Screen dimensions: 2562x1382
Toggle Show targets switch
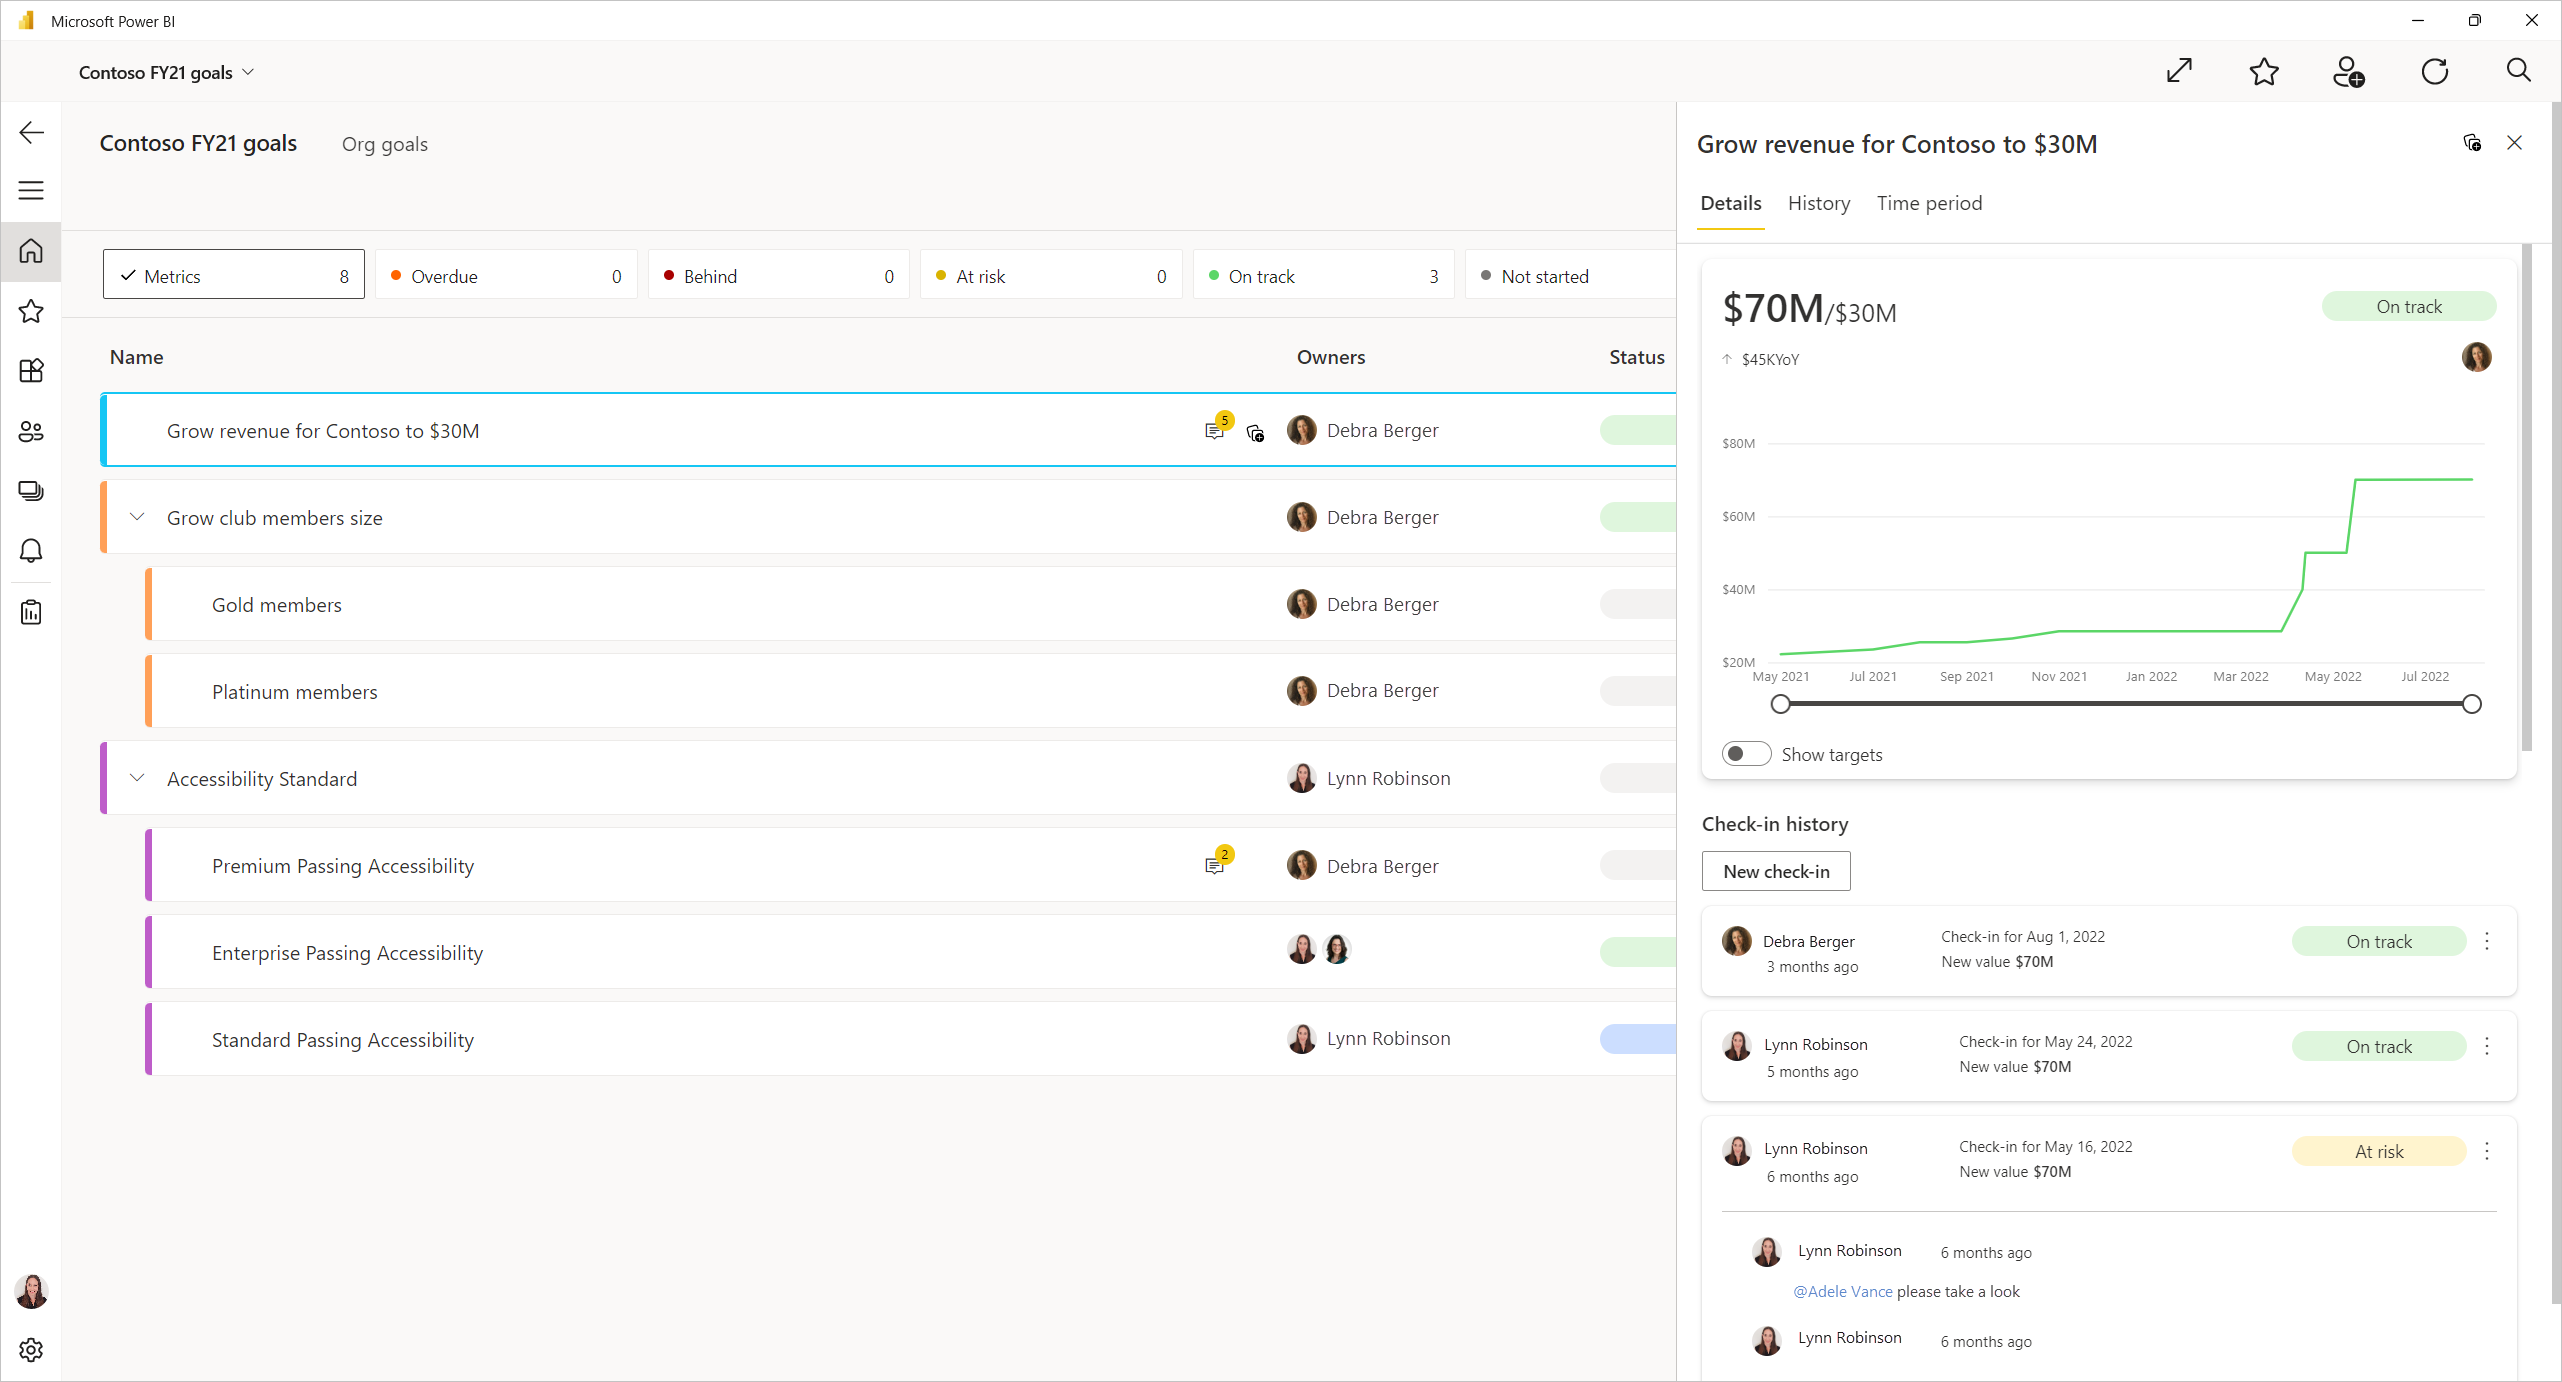(x=1745, y=754)
